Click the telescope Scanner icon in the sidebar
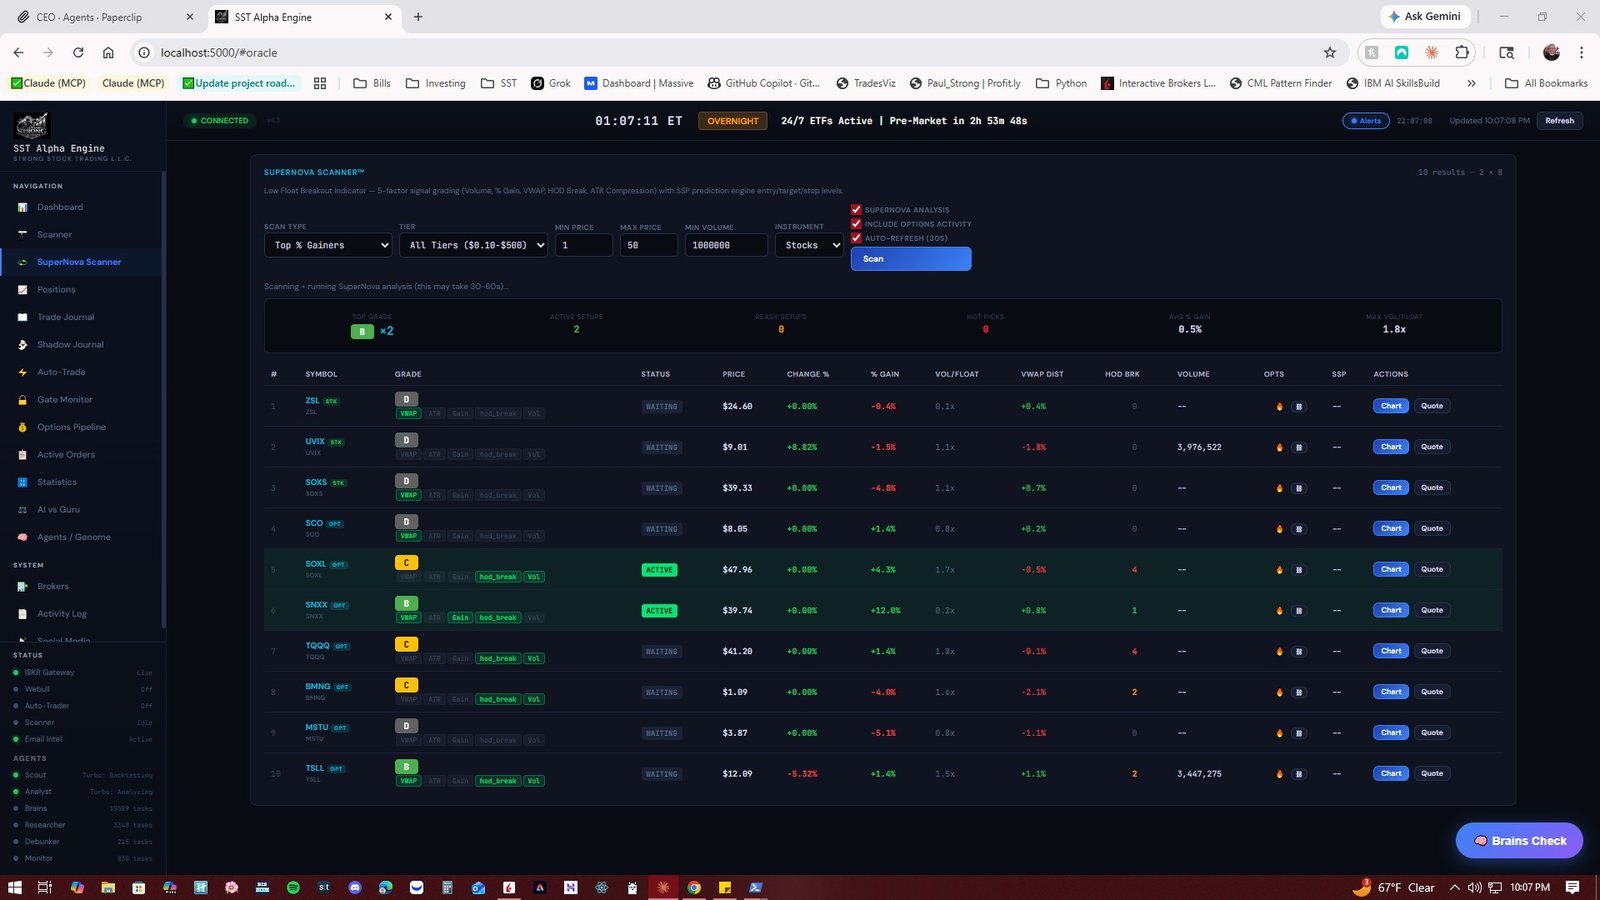Screen dimensions: 1600x900 pyautogui.click(x=22, y=234)
